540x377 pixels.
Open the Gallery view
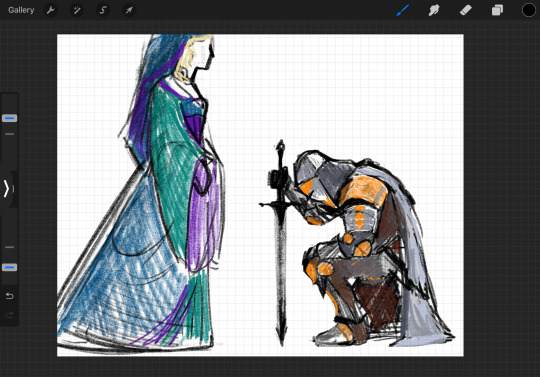point(21,10)
